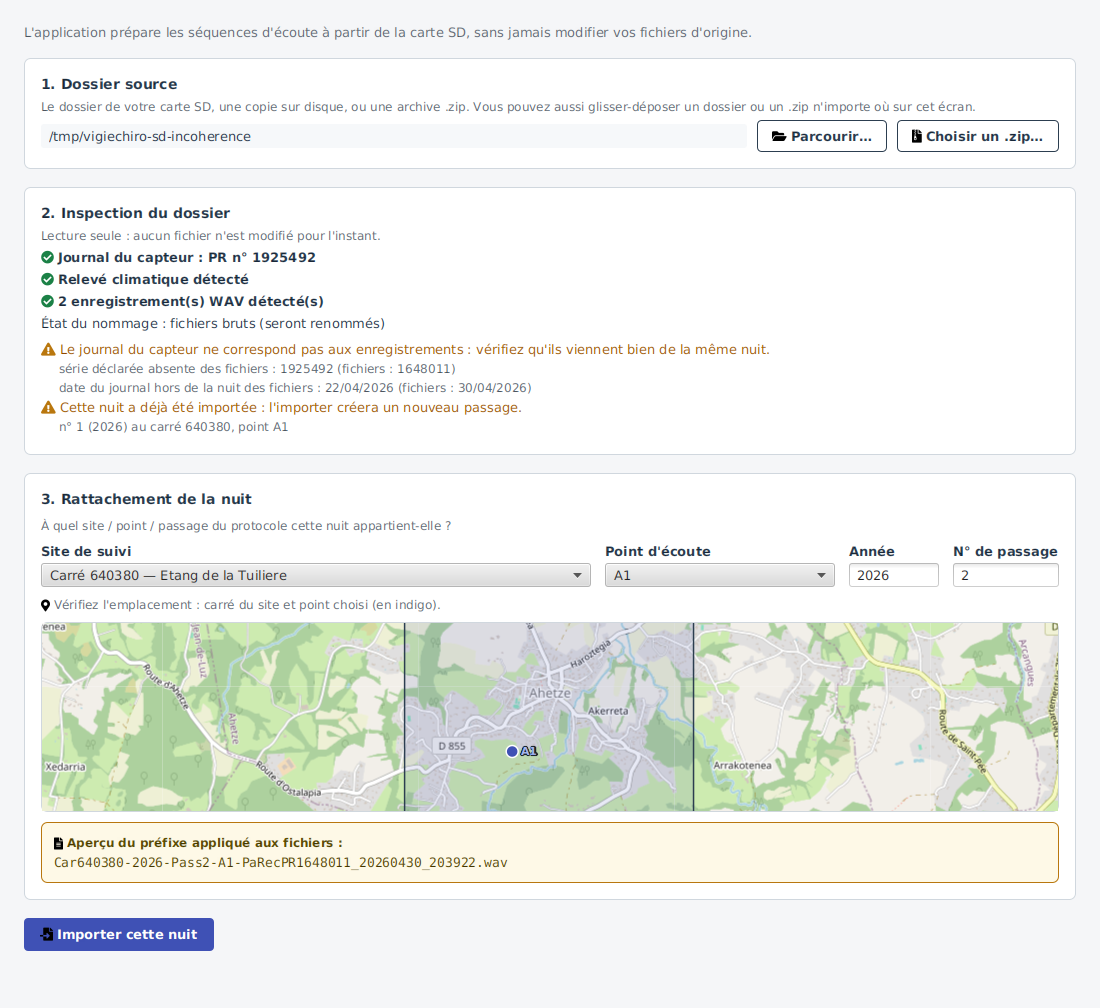Click 'n° 1 (2026) au carré 640380' line
This screenshot has height=1008, width=1100.
173,426
